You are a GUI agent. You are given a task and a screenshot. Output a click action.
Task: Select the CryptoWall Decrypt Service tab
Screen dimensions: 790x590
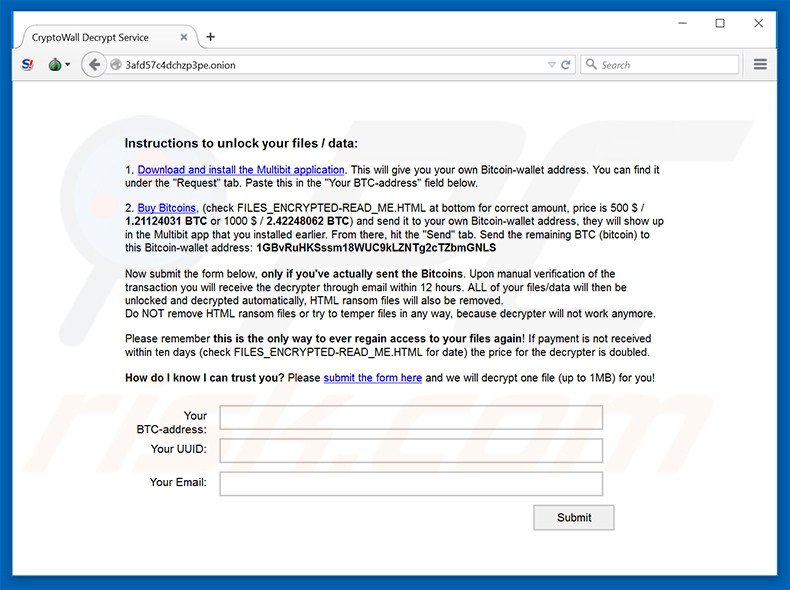pyautogui.click(x=107, y=37)
